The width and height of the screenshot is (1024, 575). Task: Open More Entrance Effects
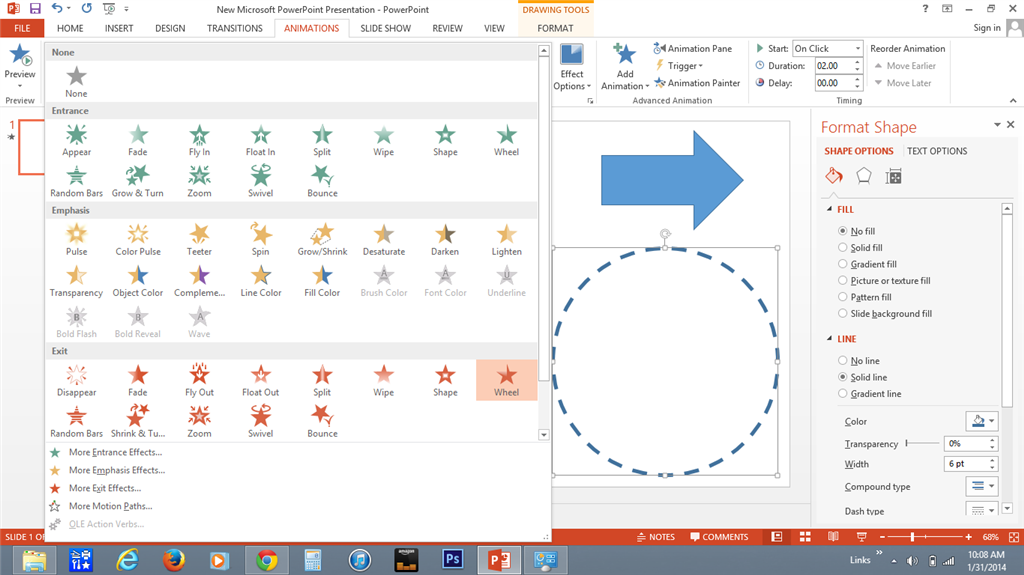[115, 452]
